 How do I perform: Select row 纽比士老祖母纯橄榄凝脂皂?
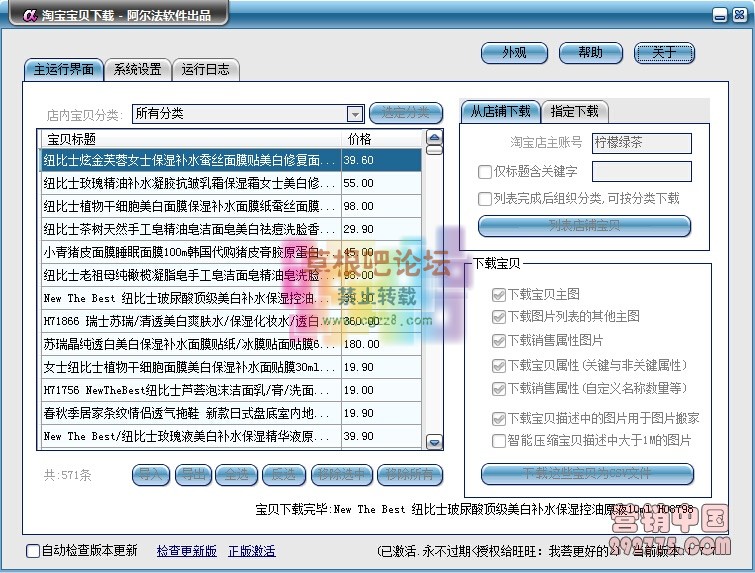(x=231, y=275)
